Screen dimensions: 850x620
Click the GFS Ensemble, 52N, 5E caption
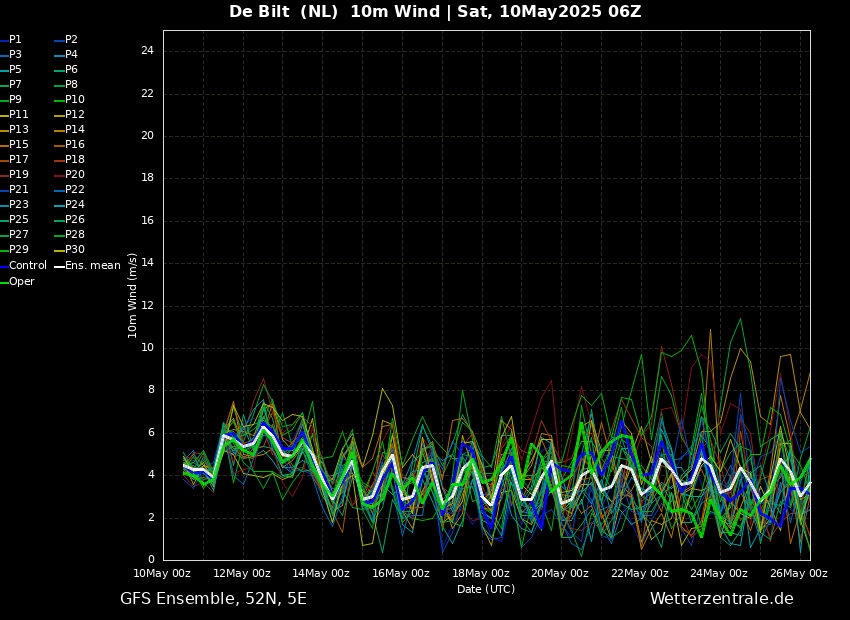213,599
